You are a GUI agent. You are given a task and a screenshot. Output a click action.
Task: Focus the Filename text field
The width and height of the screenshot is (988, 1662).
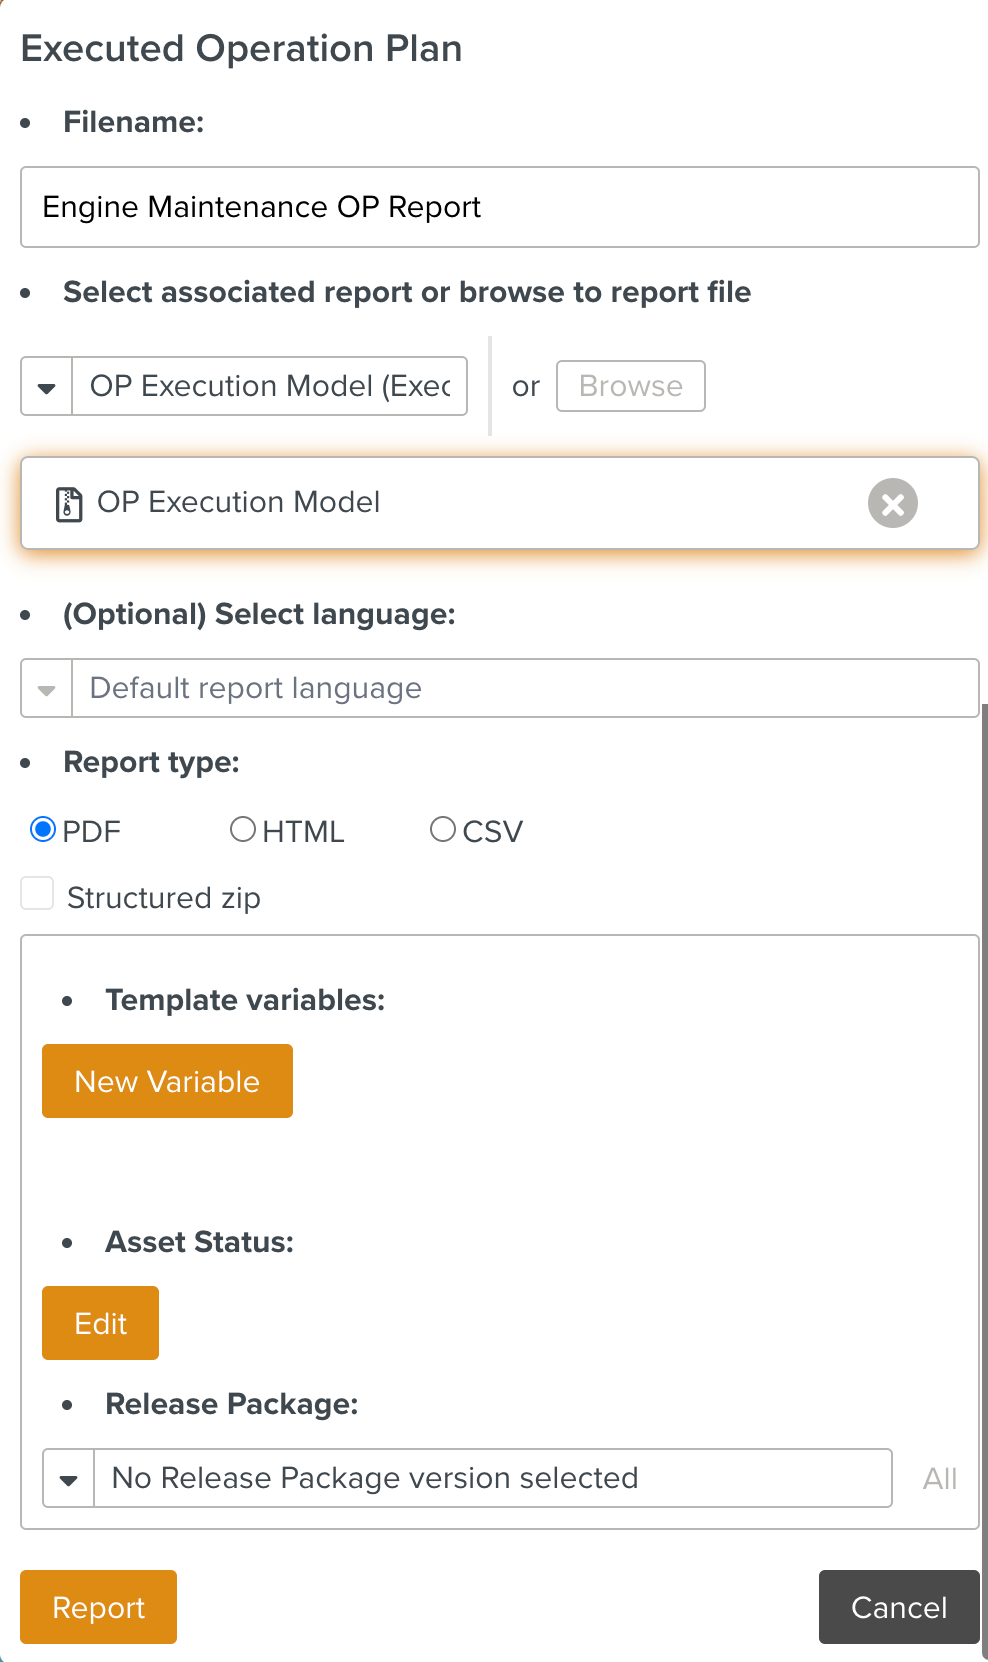pos(499,207)
